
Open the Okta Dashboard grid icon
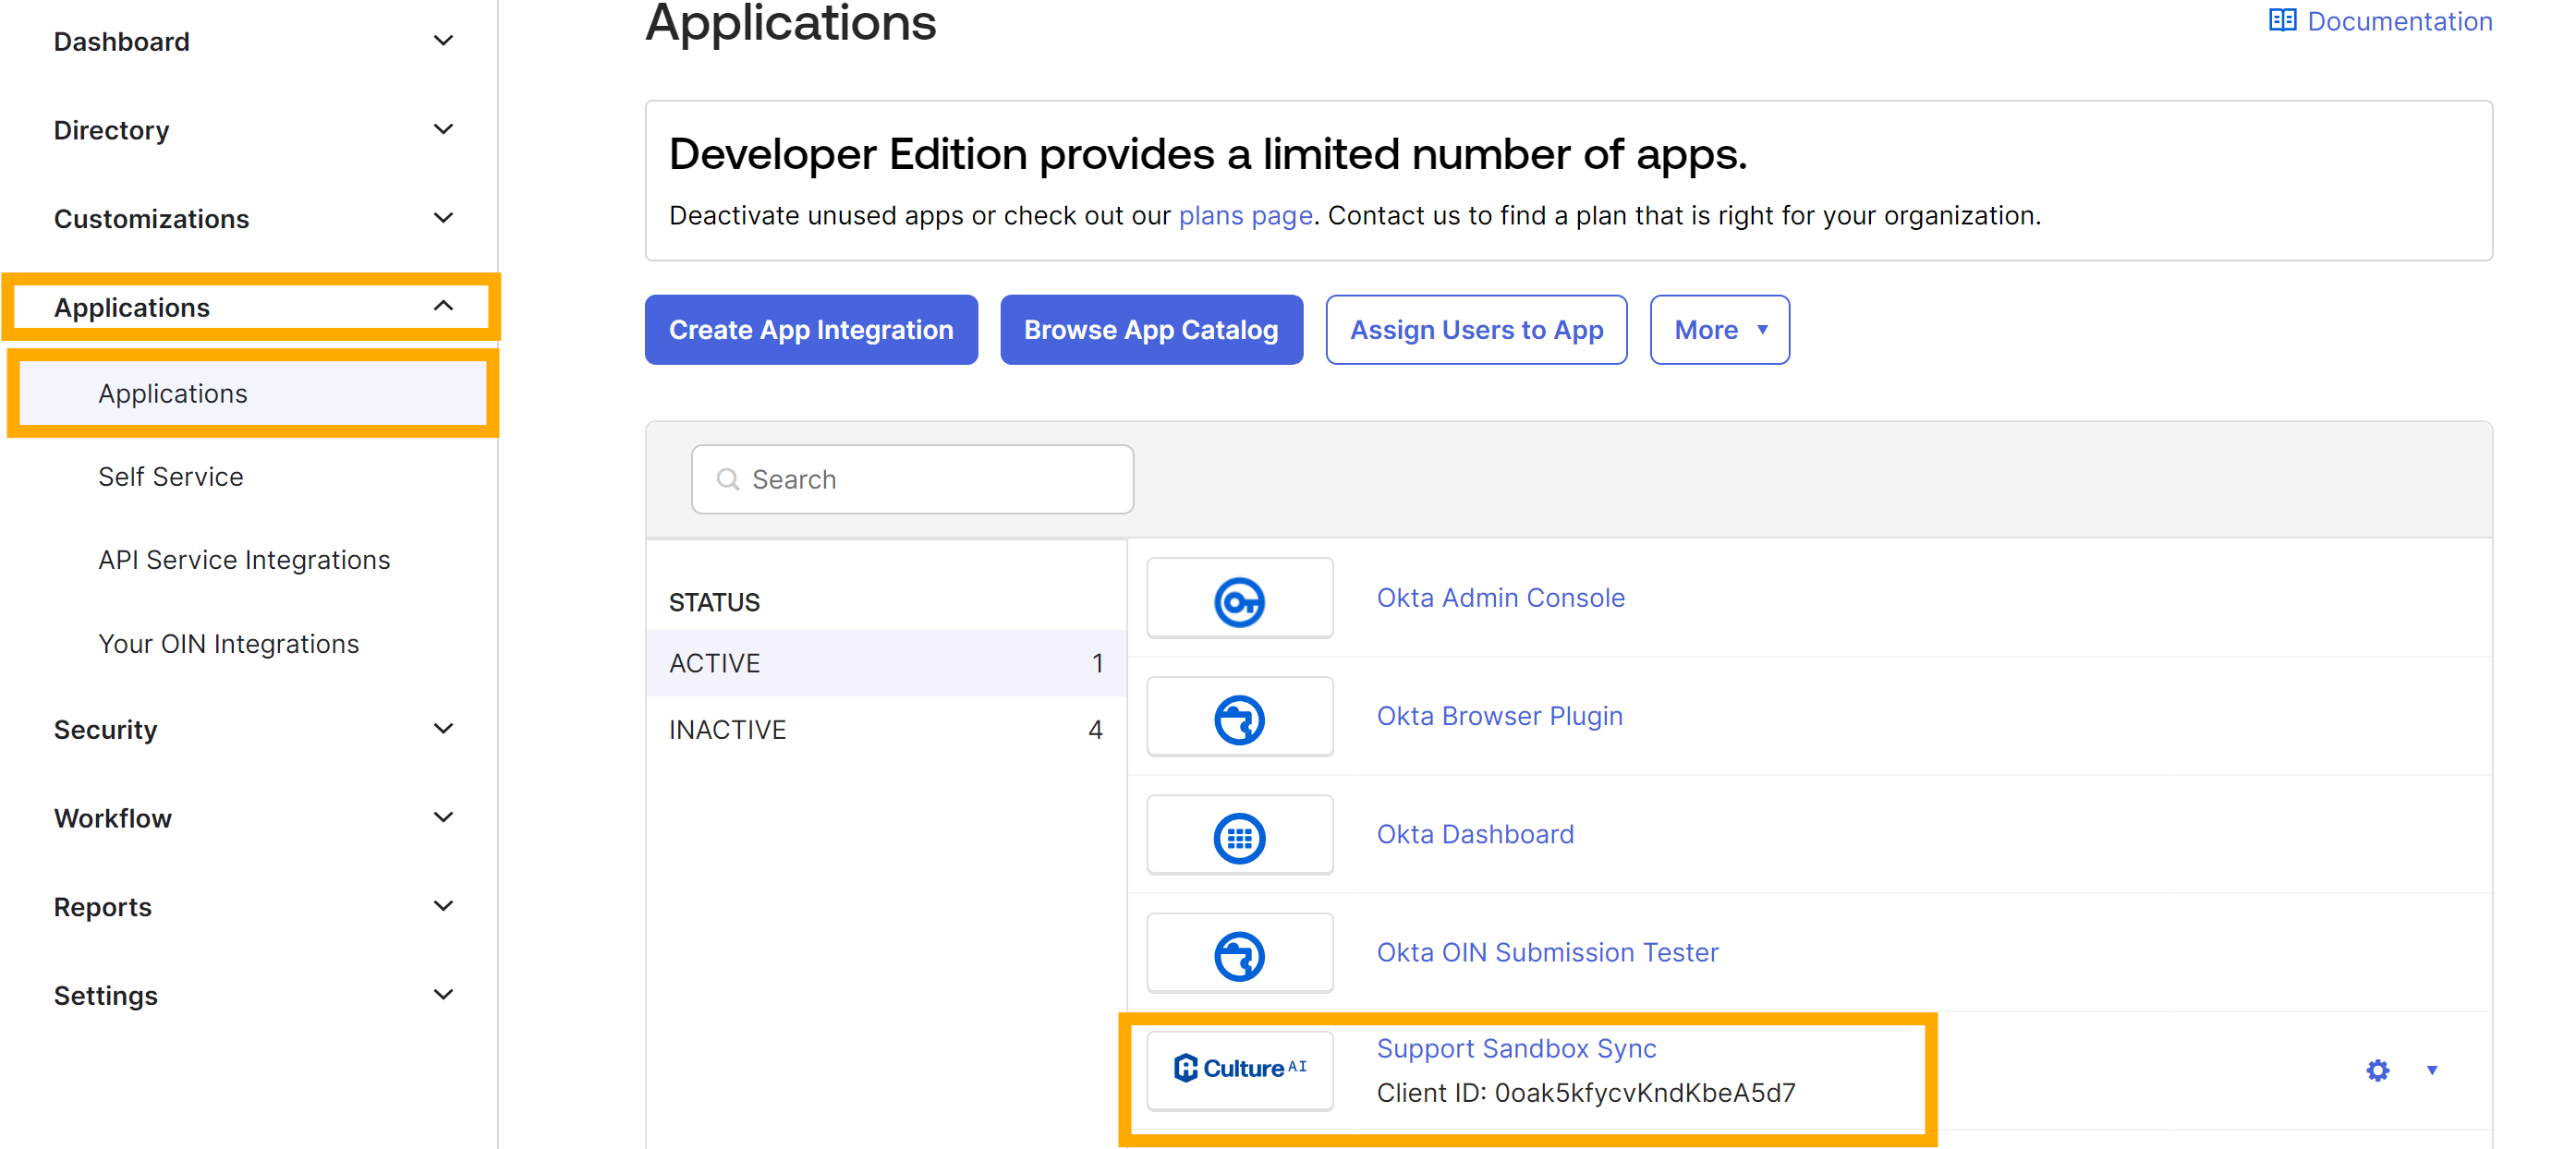pos(1239,836)
